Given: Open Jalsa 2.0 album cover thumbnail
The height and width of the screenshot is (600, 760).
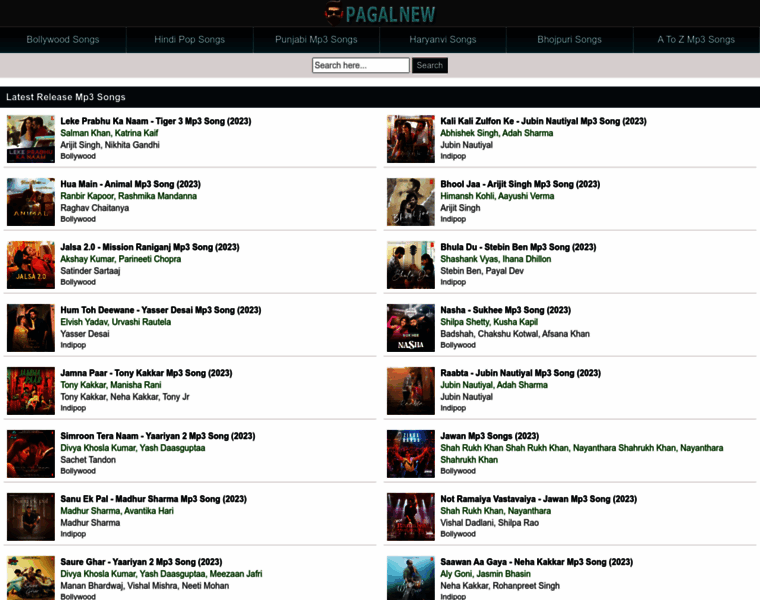Looking at the screenshot, I should 31,265.
